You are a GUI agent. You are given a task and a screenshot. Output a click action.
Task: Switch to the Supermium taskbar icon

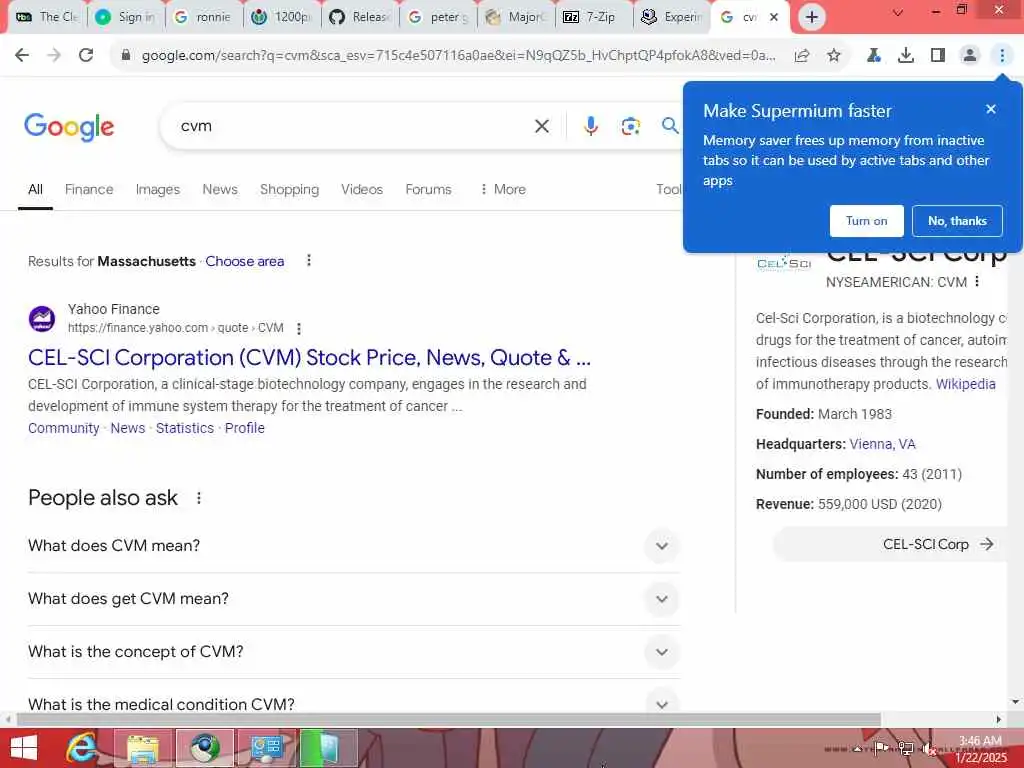[204, 748]
